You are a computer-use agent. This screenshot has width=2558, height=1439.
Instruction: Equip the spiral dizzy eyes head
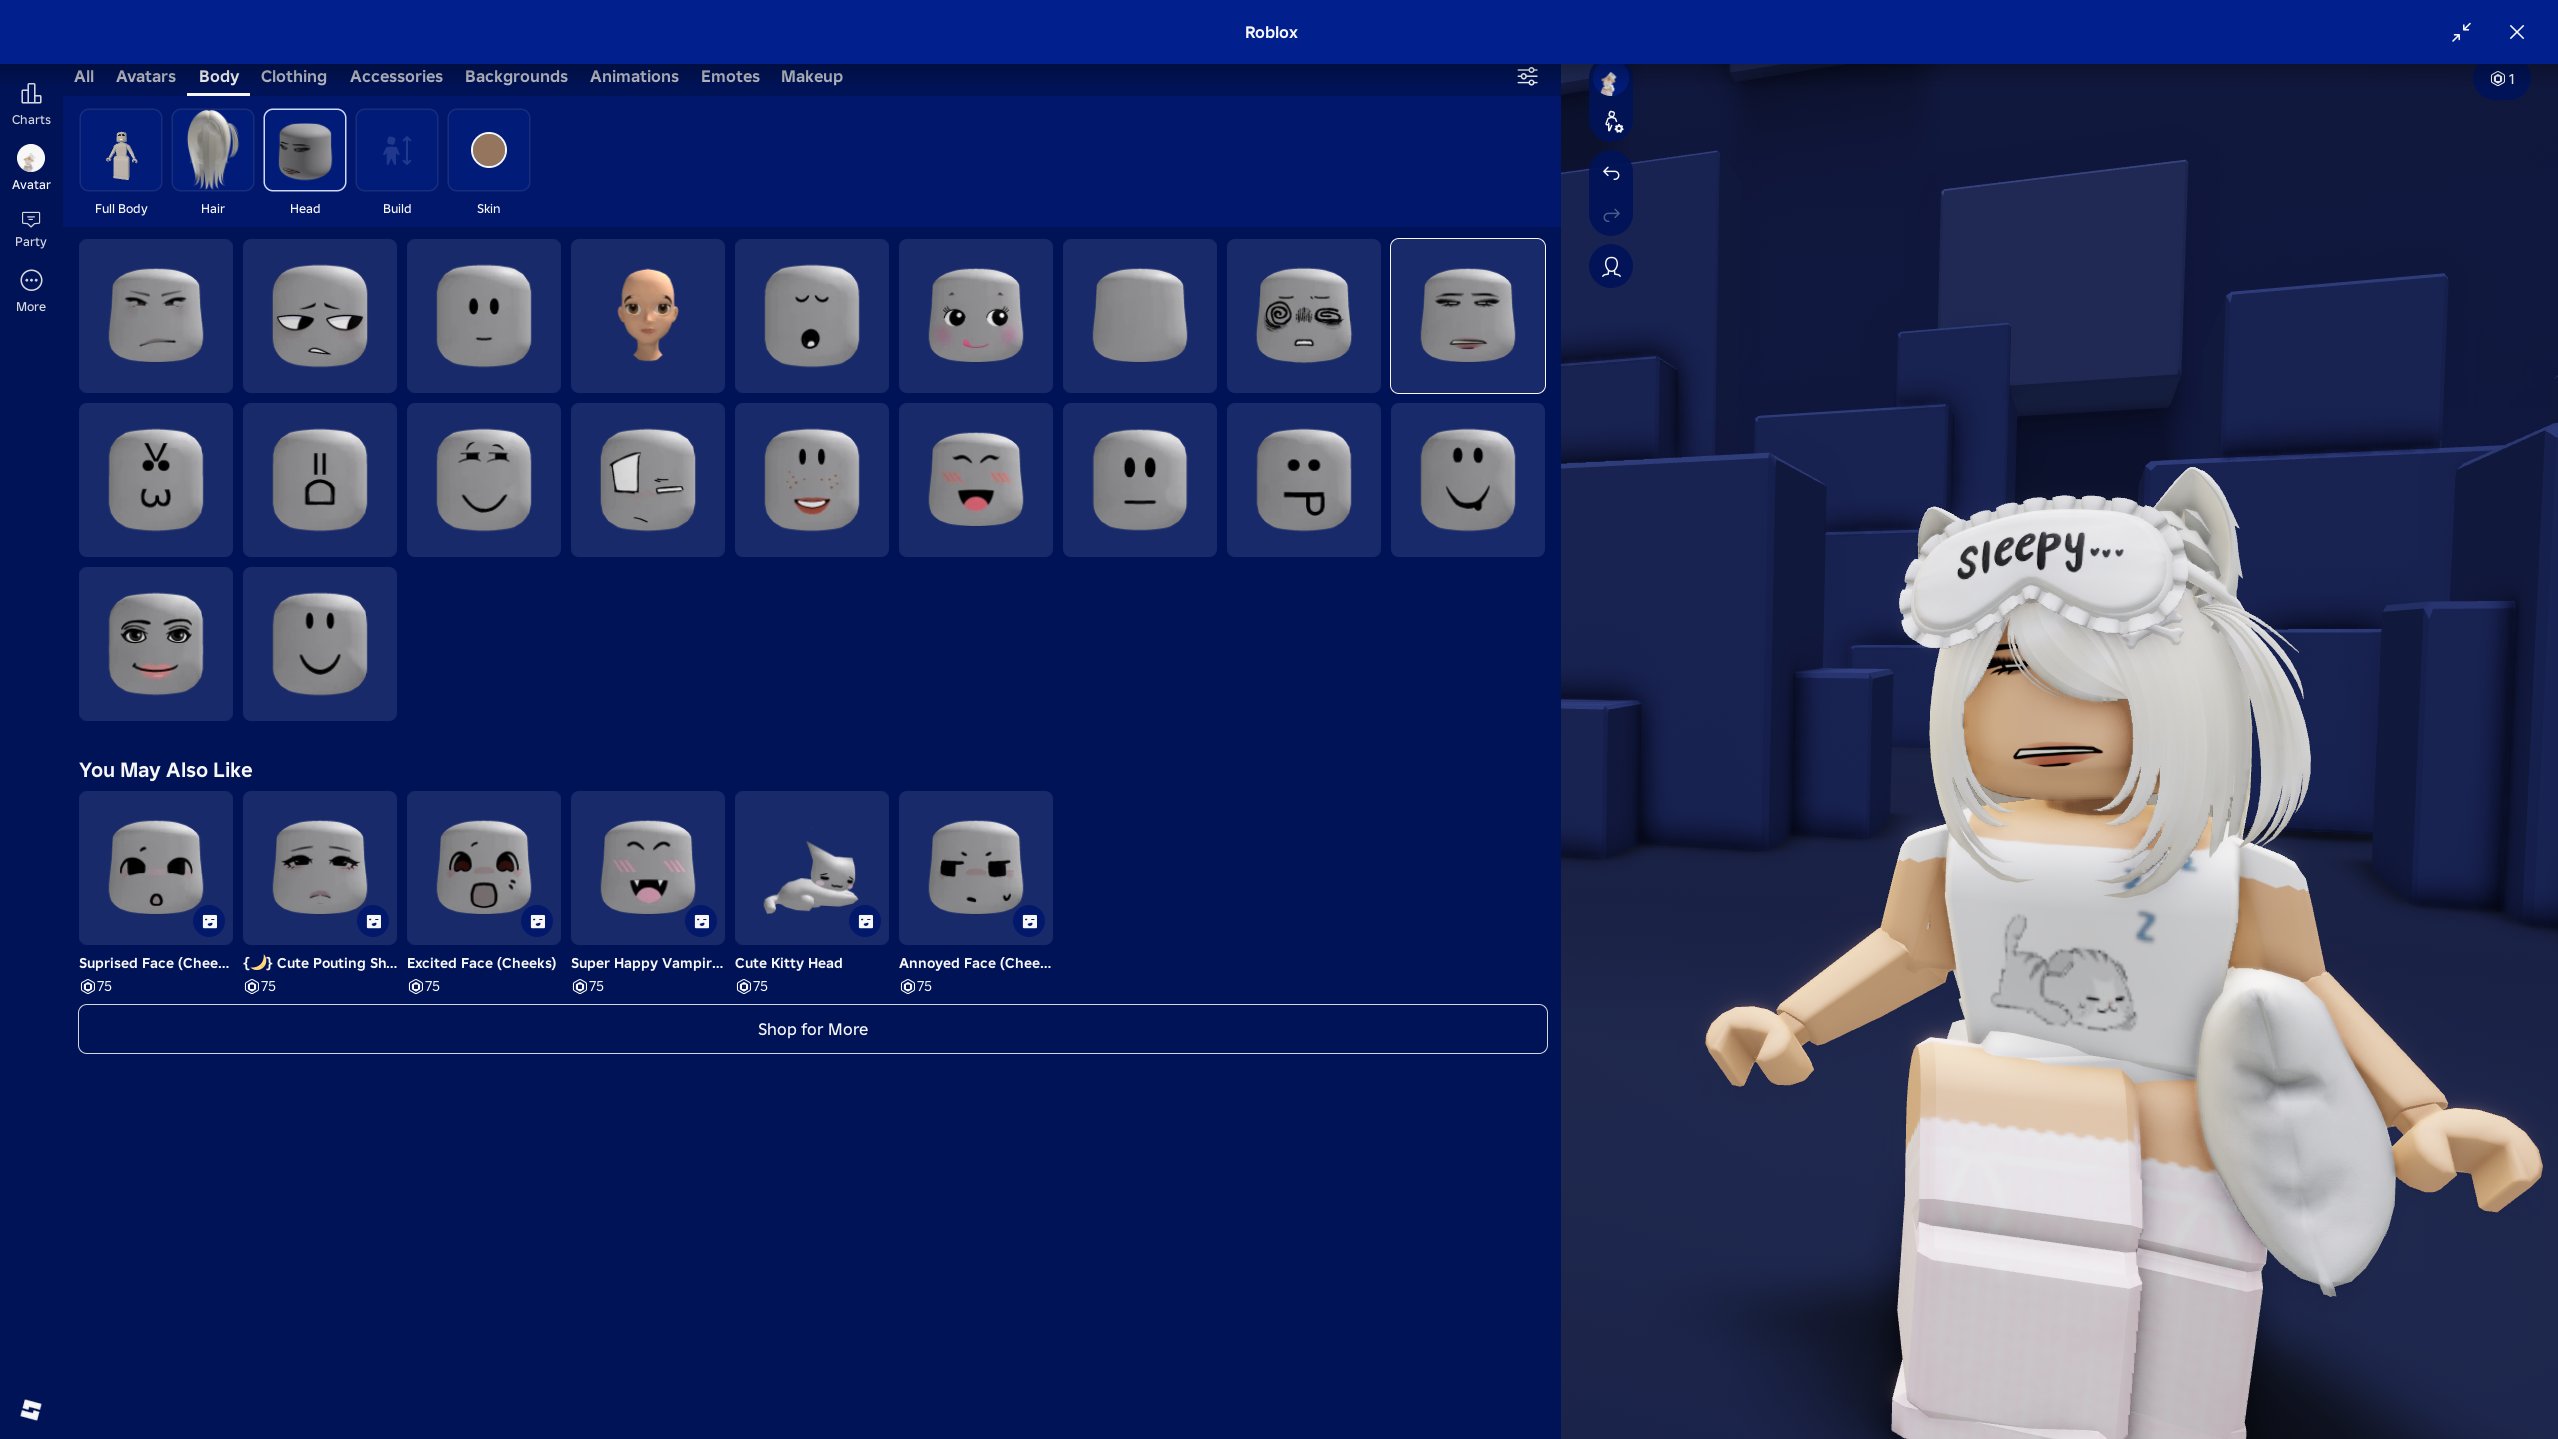(x=1304, y=316)
